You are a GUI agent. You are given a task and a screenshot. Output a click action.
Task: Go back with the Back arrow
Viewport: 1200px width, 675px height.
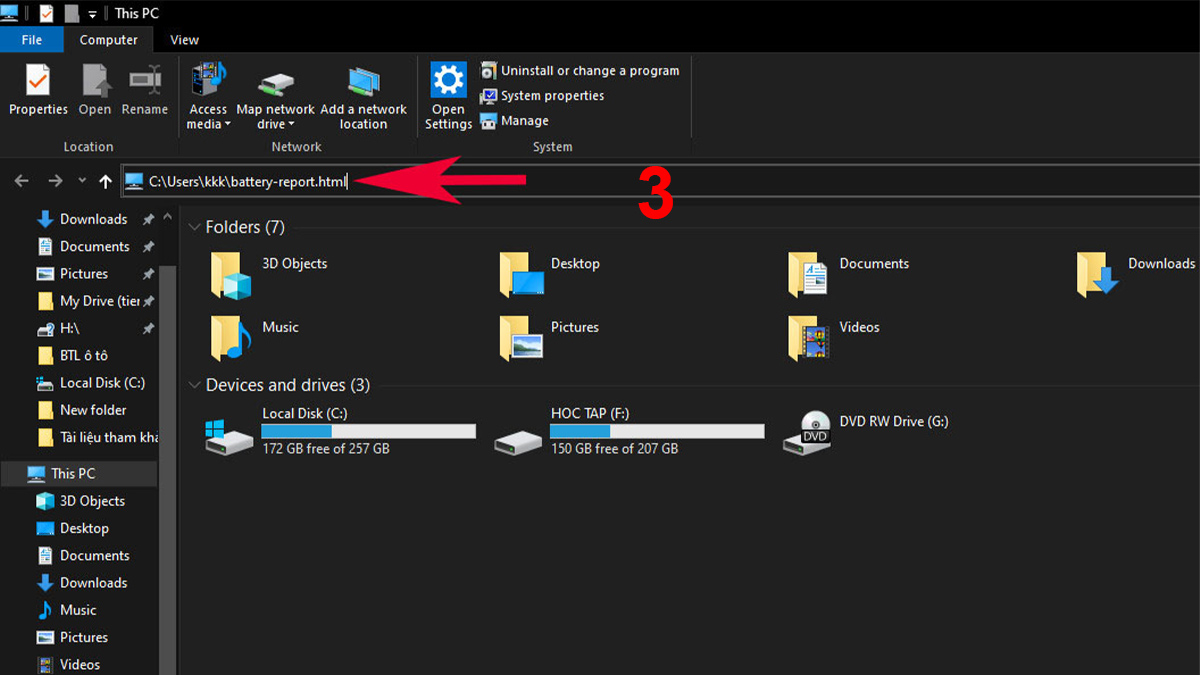point(21,181)
